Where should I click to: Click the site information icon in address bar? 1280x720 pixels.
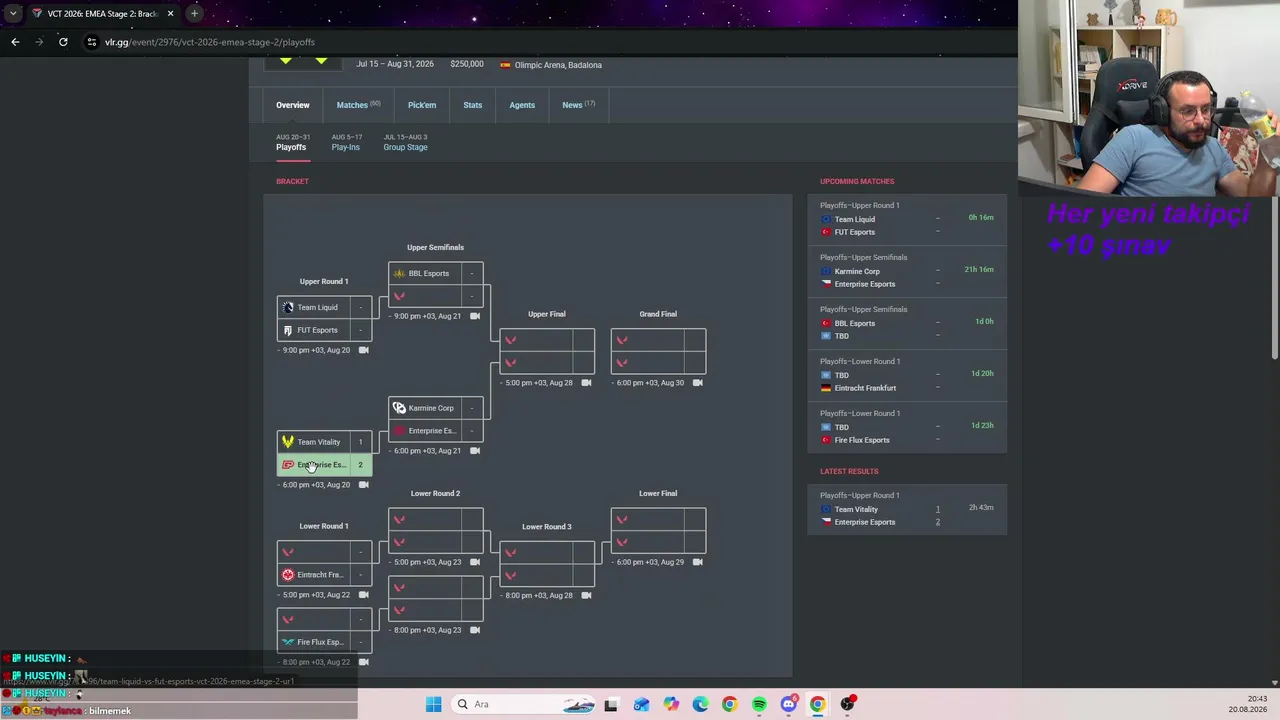click(91, 42)
